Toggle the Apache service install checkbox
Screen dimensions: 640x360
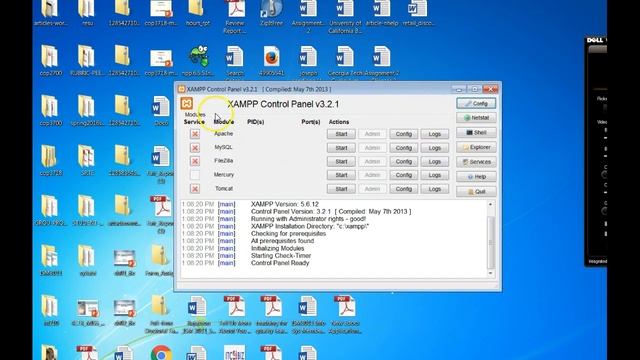[x=195, y=134]
